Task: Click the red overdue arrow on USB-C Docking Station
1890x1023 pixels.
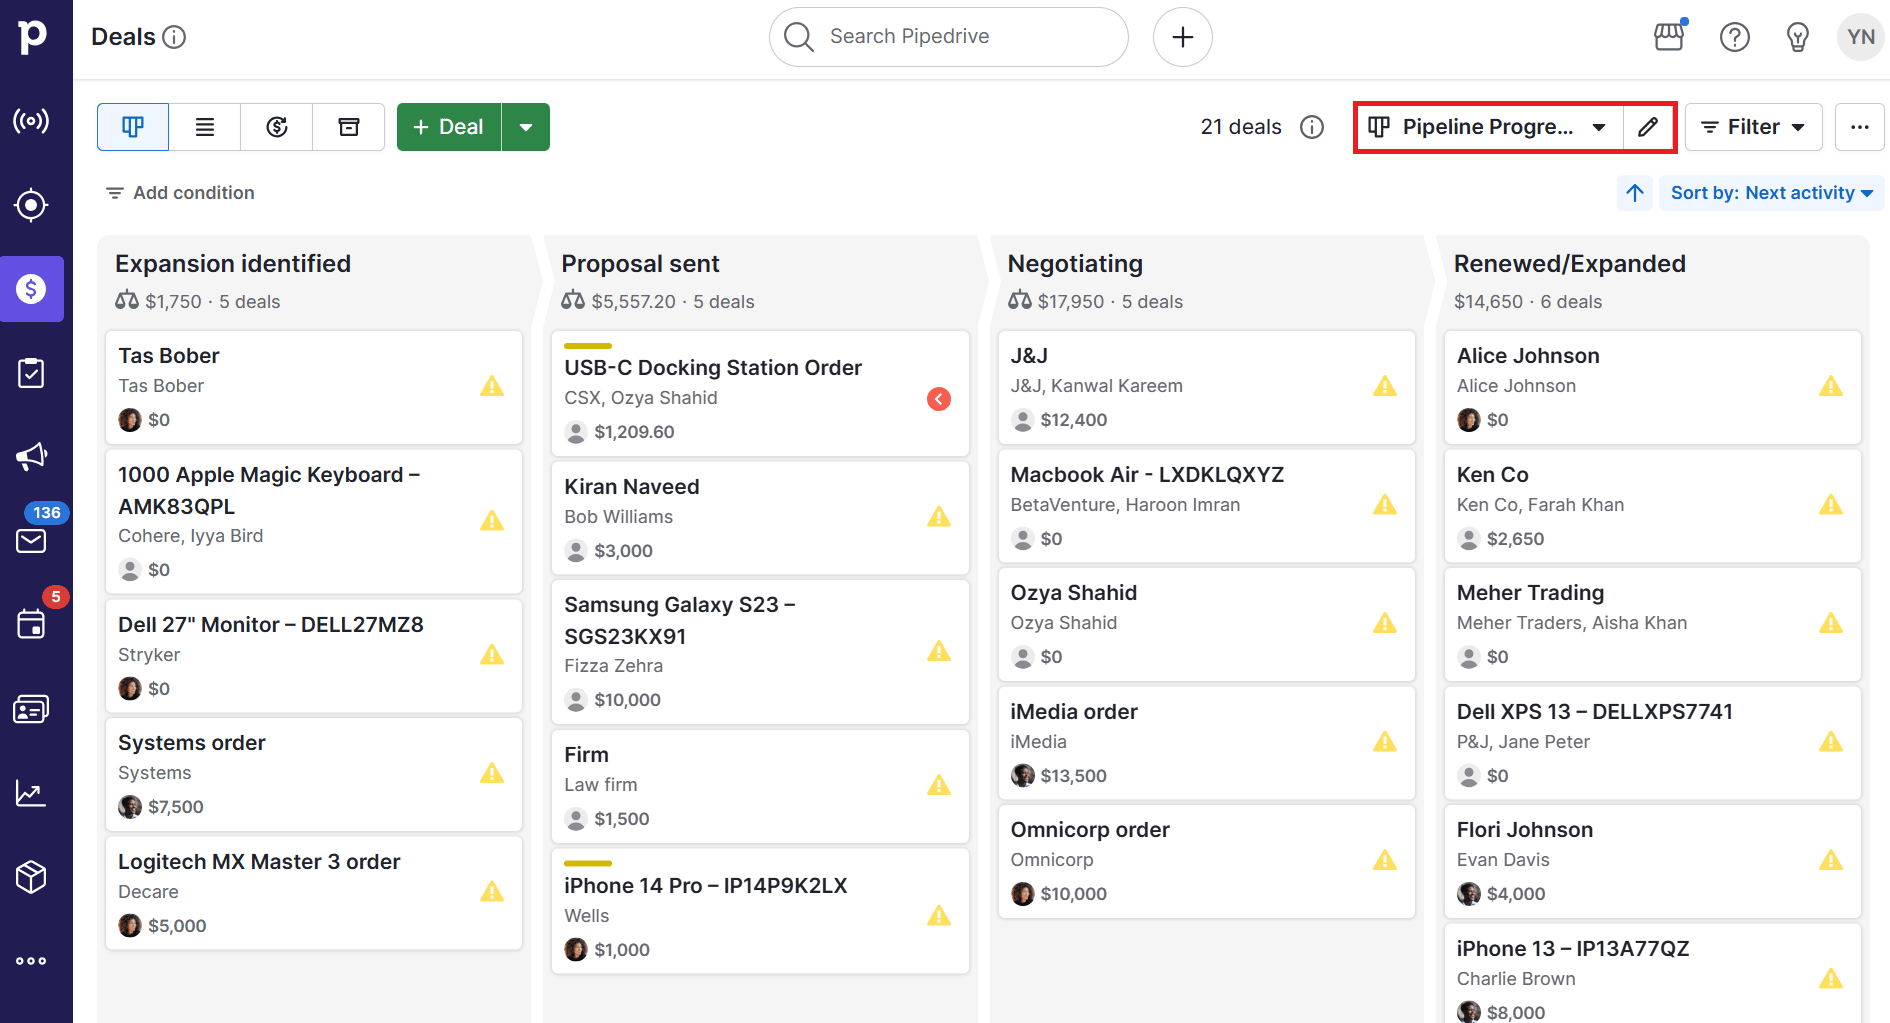Action: coord(939,399)
